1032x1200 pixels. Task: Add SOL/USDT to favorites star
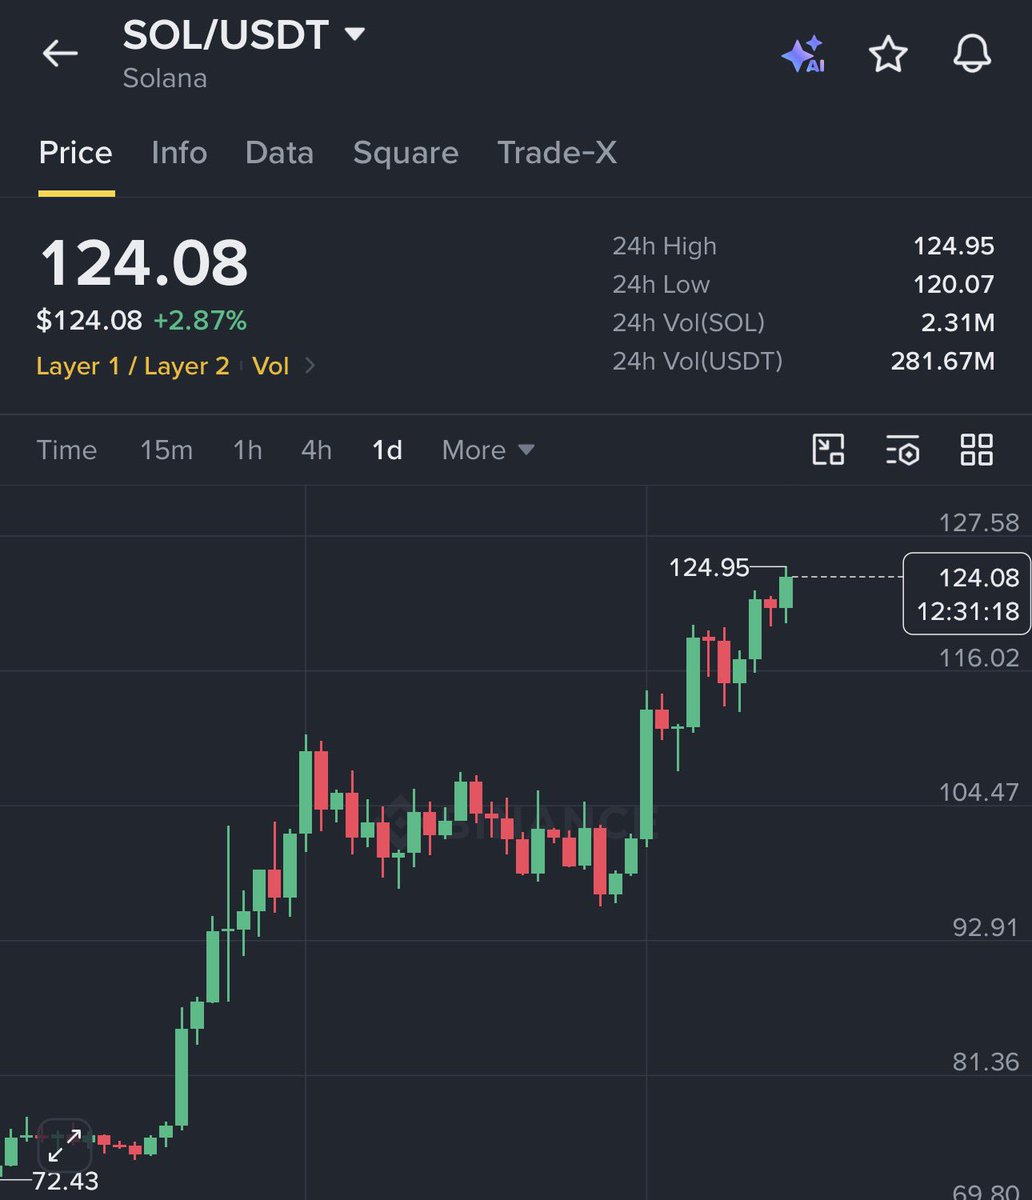[888, 54]
